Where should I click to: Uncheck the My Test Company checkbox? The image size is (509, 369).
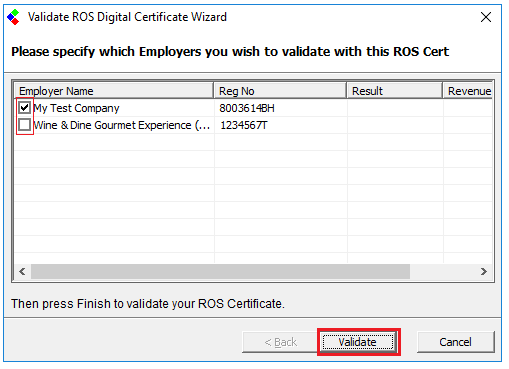(25, 108)
